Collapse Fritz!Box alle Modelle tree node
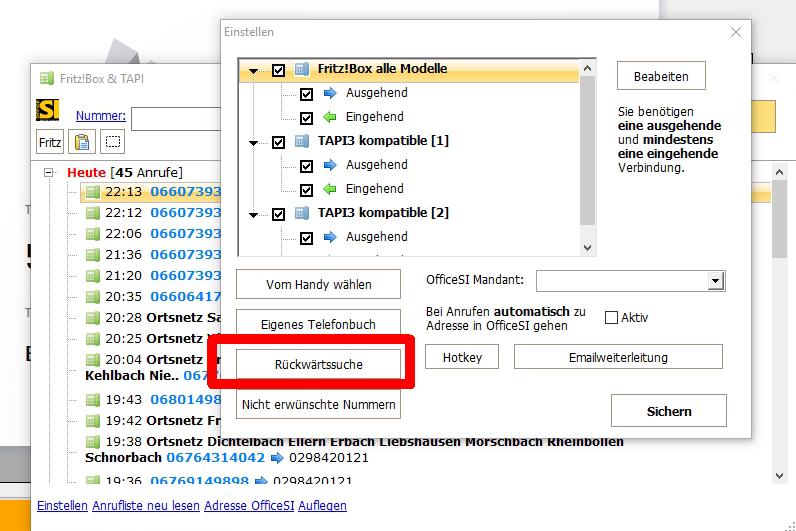Screen dimensions: 796x531 (x=253, y=71)
